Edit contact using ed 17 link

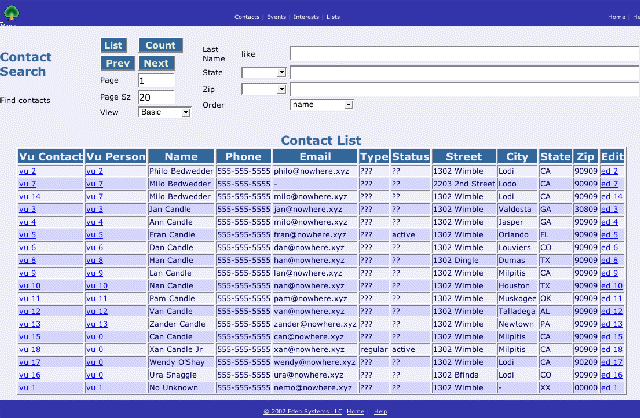612,362
